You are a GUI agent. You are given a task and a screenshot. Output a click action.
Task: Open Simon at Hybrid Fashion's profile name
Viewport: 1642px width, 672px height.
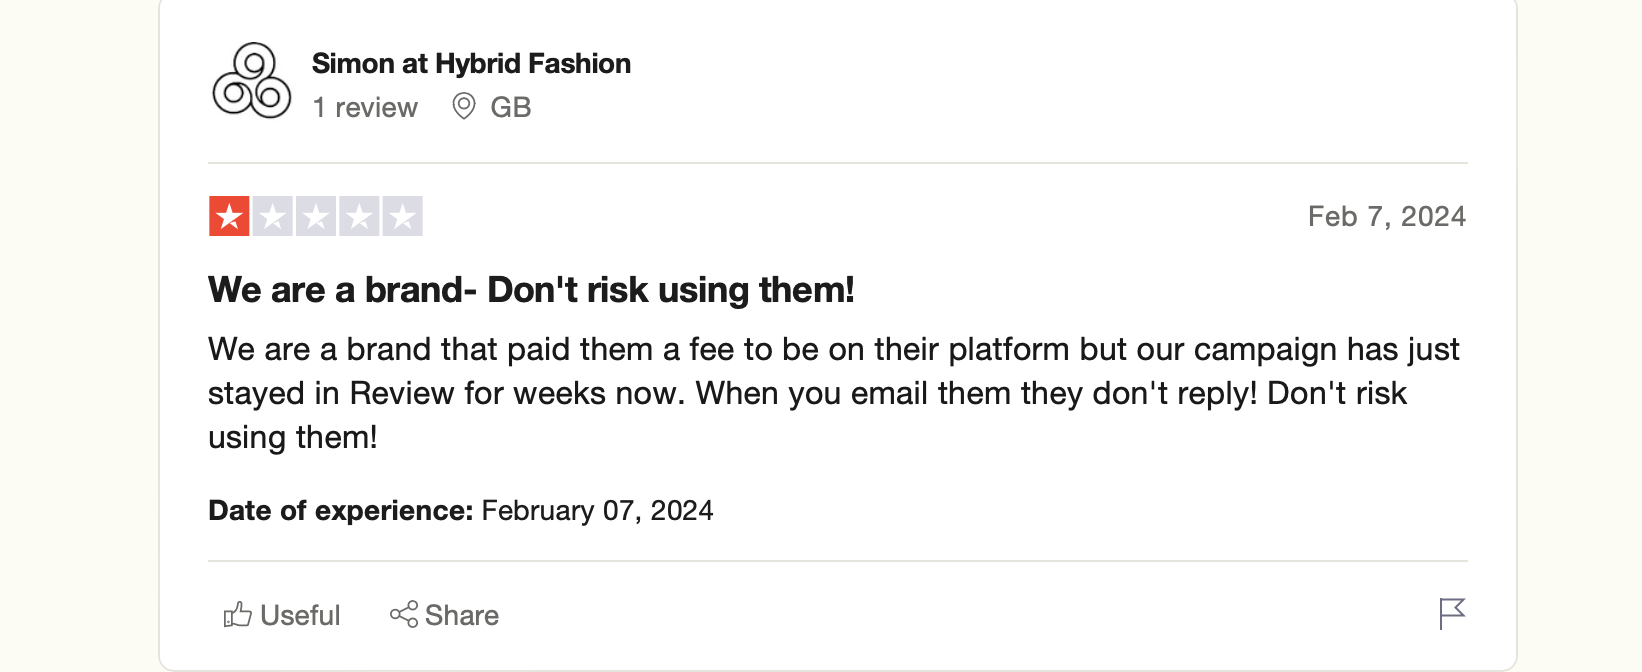(471, 64)
